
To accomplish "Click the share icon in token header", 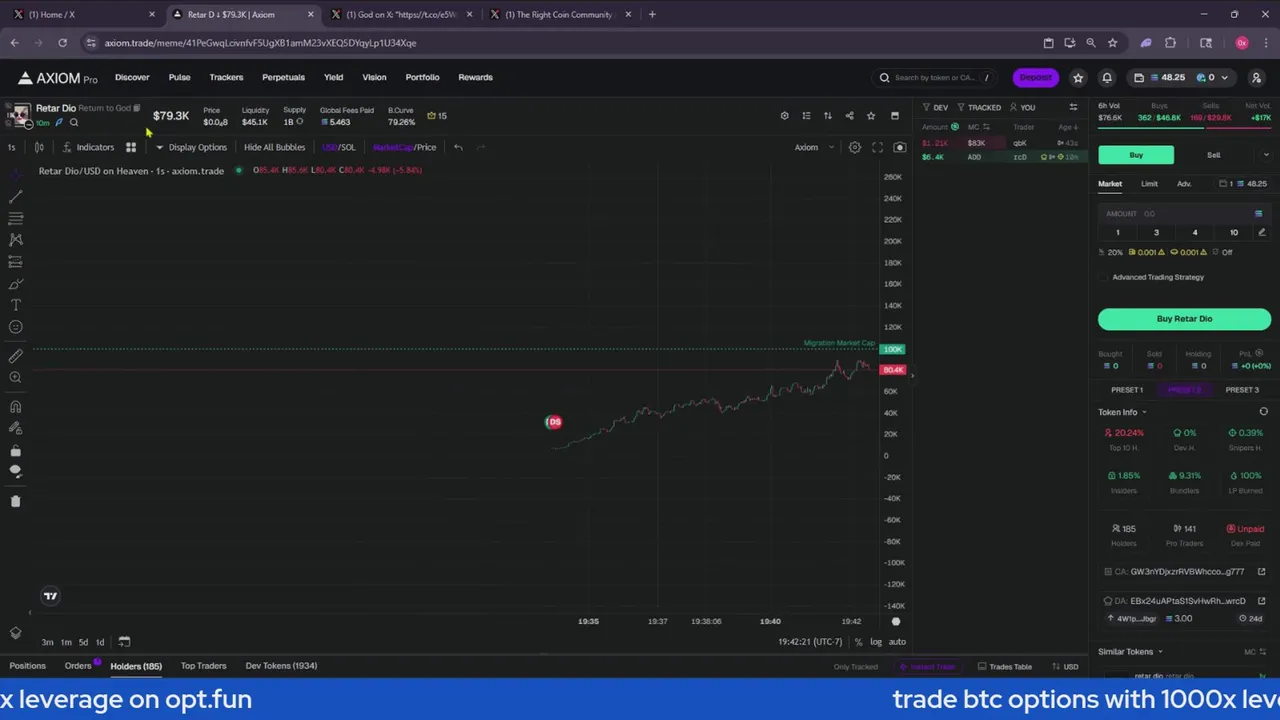I will (x=849, y=116).
